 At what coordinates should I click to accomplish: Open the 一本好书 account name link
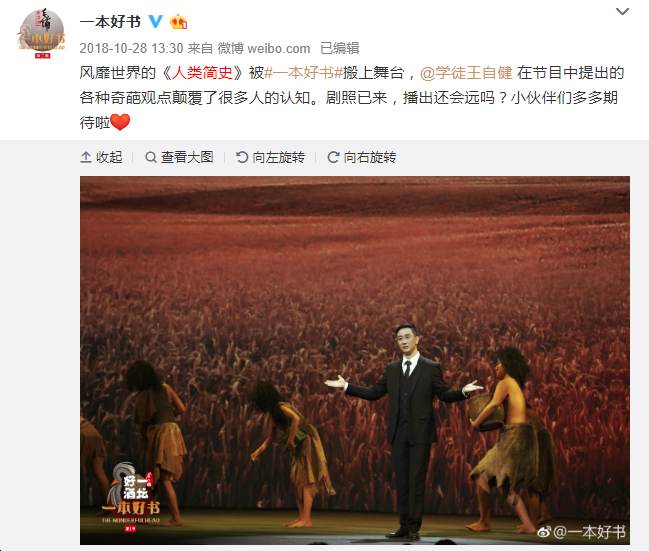coord(110,22)
